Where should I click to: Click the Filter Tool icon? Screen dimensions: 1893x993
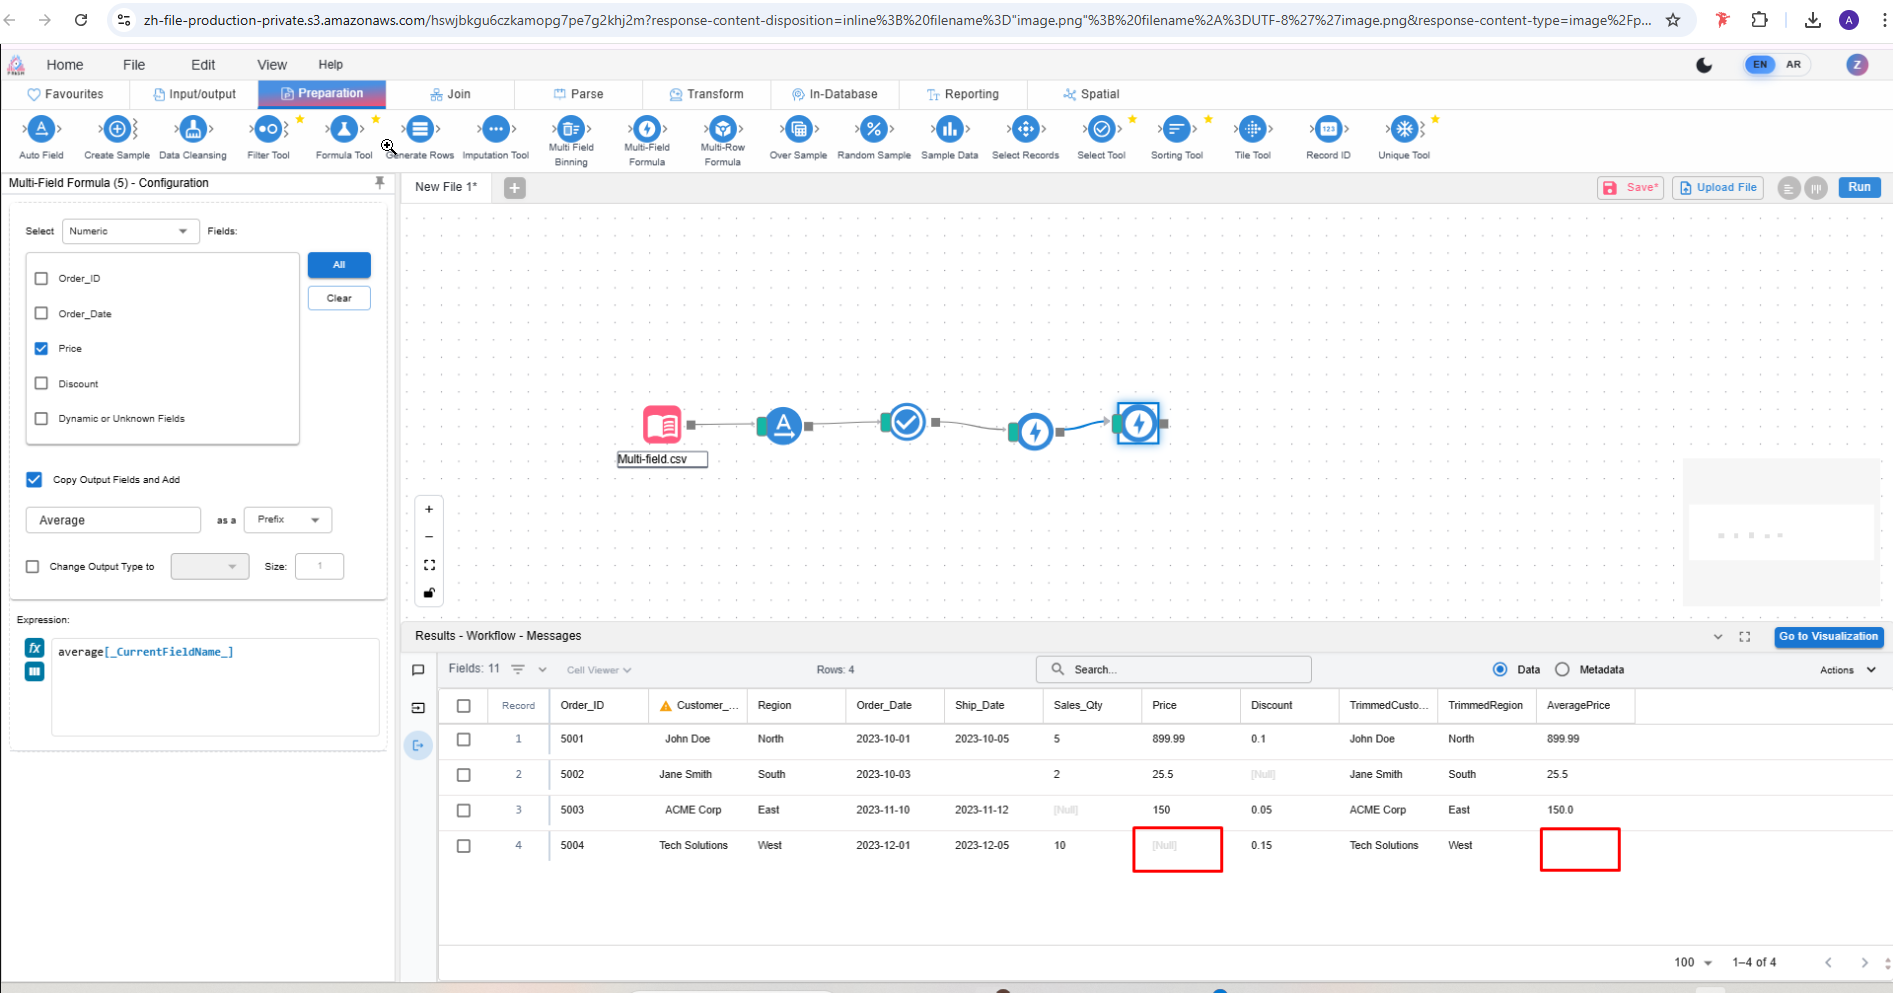[268, 130]
